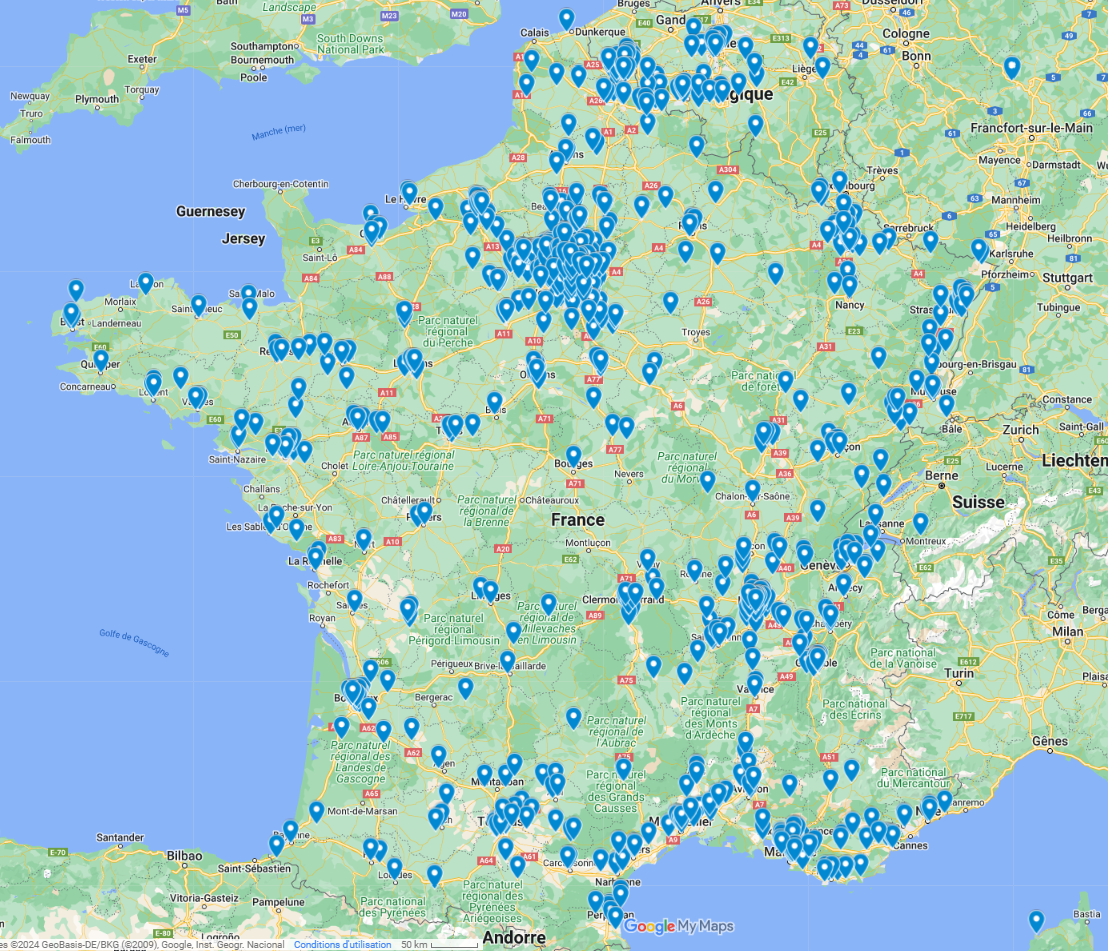The height and width of the screenshot is (951, 1108).
Task: Click the pin above Parc naturel de l'Aubrac
Action: point(573,716)
